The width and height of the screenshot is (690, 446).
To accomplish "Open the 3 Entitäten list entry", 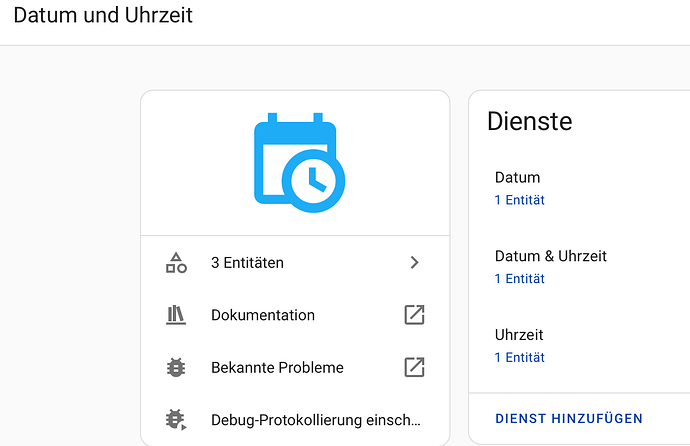I will click(247, 263).
